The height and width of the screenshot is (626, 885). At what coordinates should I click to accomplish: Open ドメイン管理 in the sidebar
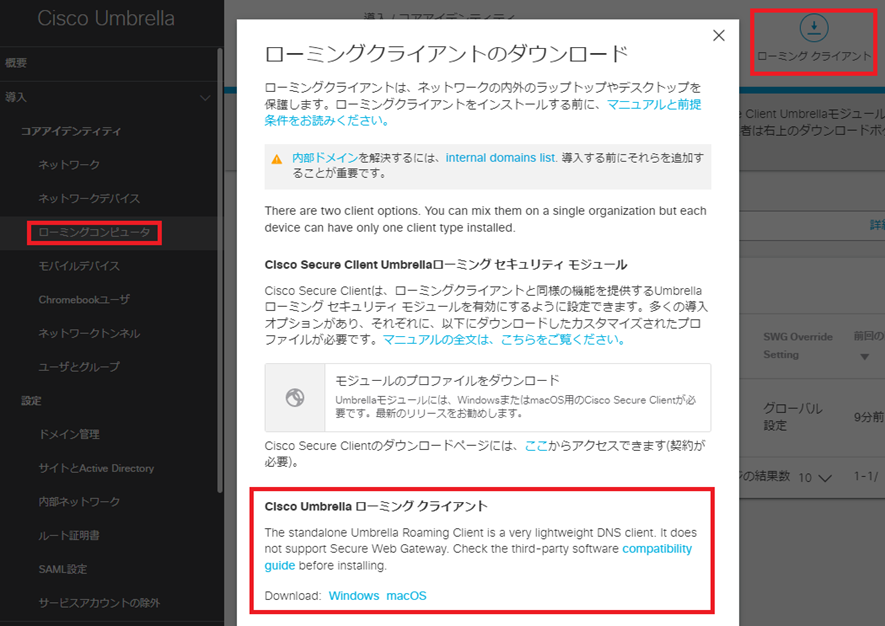69,434
